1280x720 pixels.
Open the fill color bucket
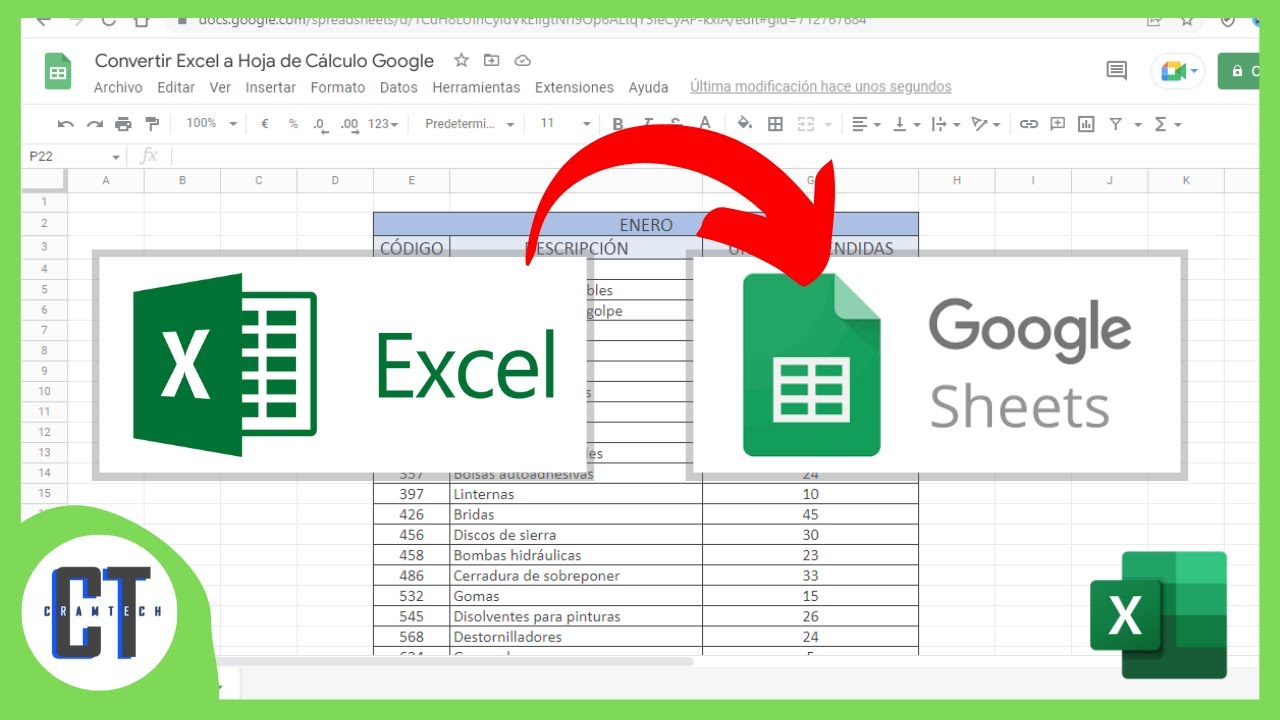pos(744,124)
